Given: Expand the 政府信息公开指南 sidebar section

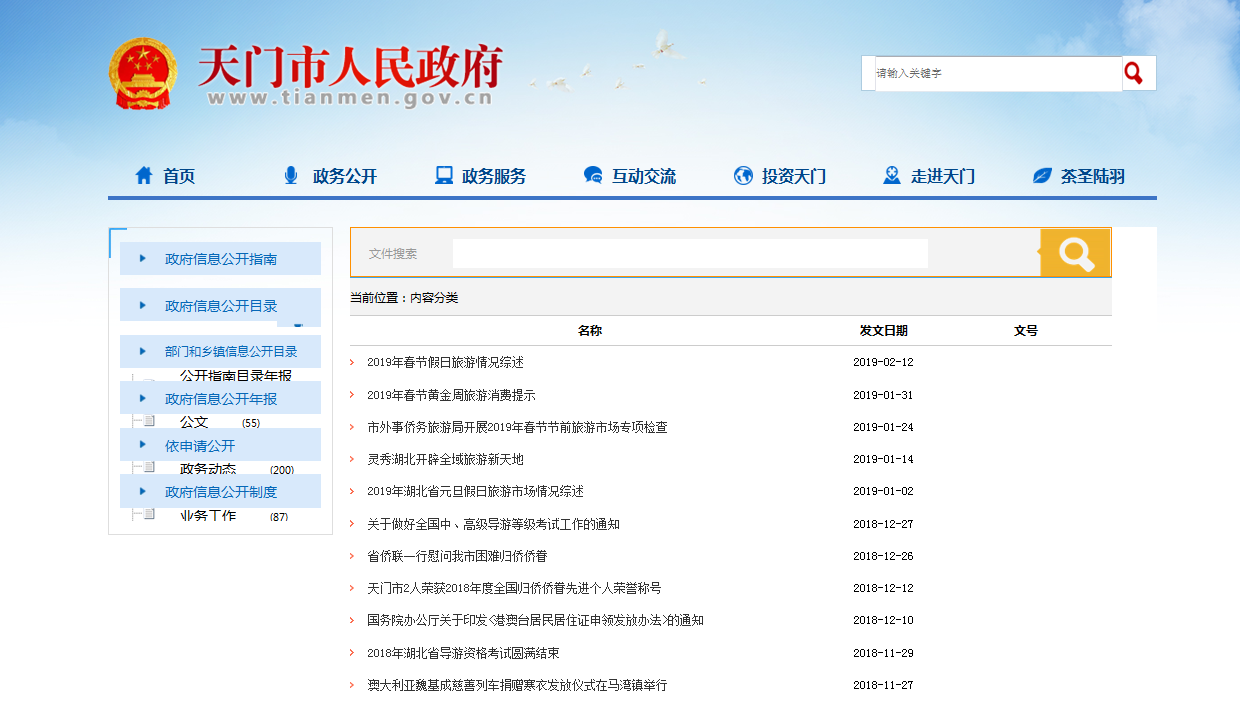Looking at the screenshot, I should [x=220, y=259].
